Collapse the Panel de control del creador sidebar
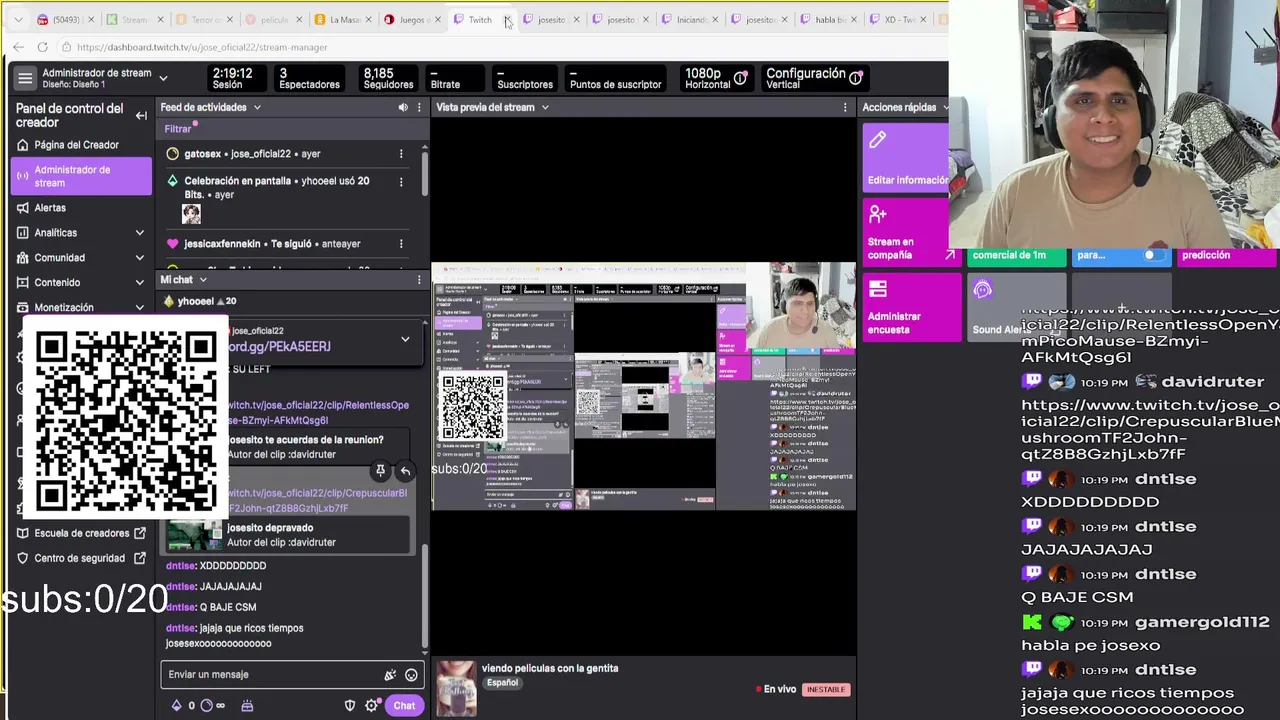This screenshot has width=1280, height=720. coord(141,115)
